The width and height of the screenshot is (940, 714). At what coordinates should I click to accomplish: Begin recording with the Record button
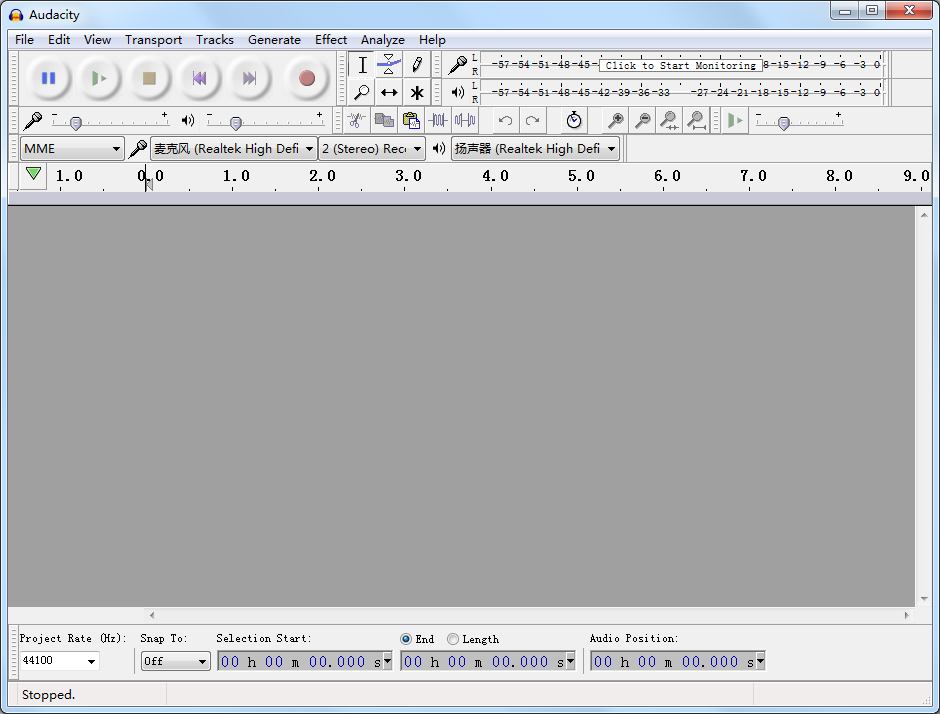(307, 78)
